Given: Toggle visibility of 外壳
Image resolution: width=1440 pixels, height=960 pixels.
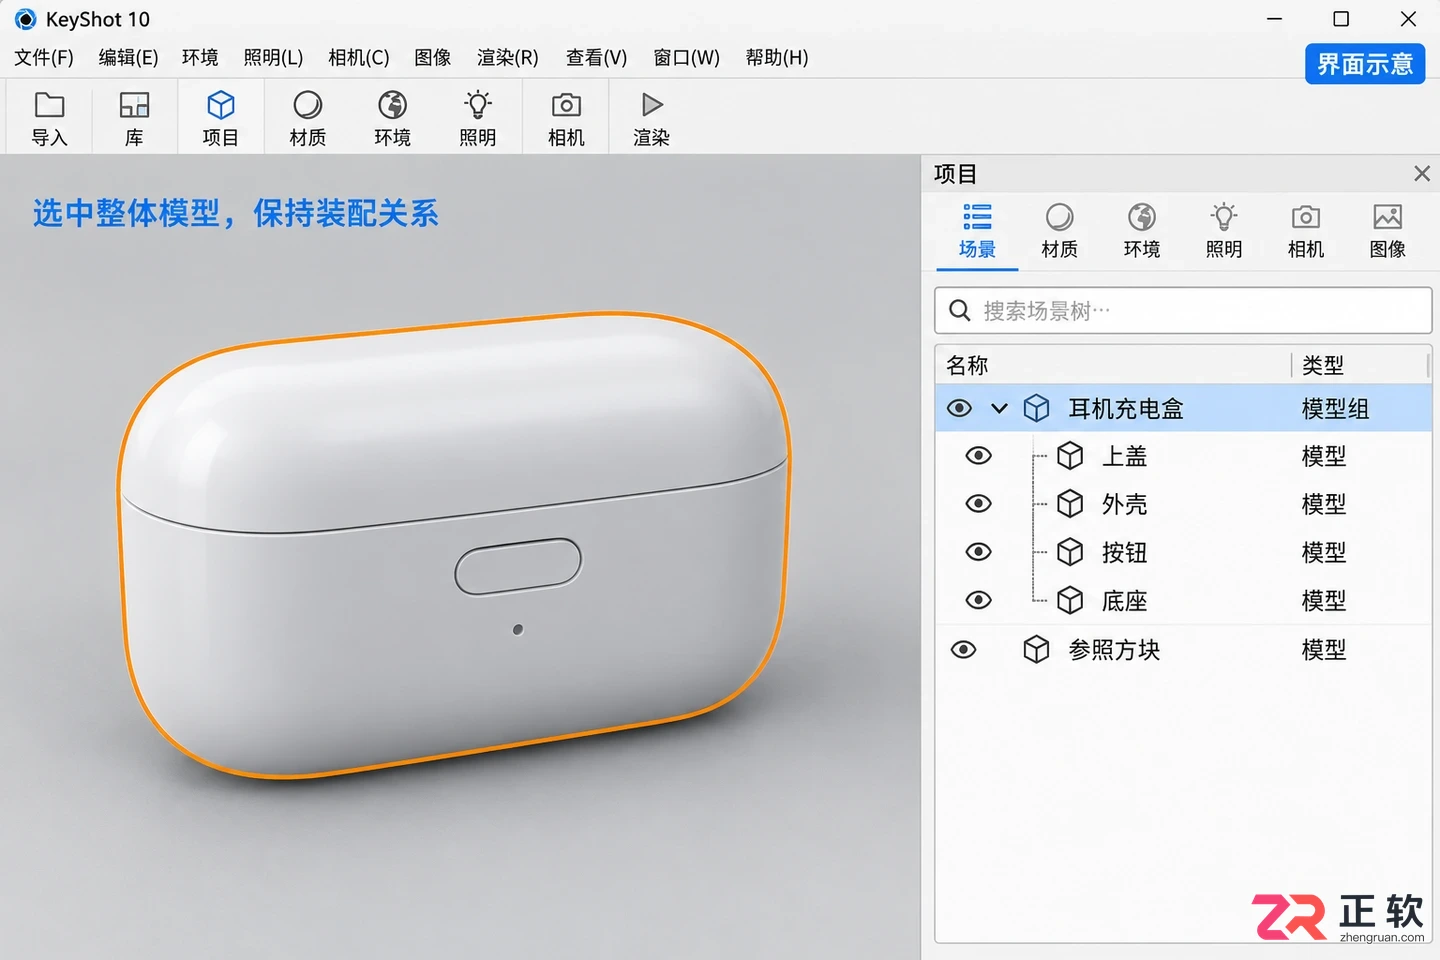Looking at the screenshot, I should tap(978, 503).
